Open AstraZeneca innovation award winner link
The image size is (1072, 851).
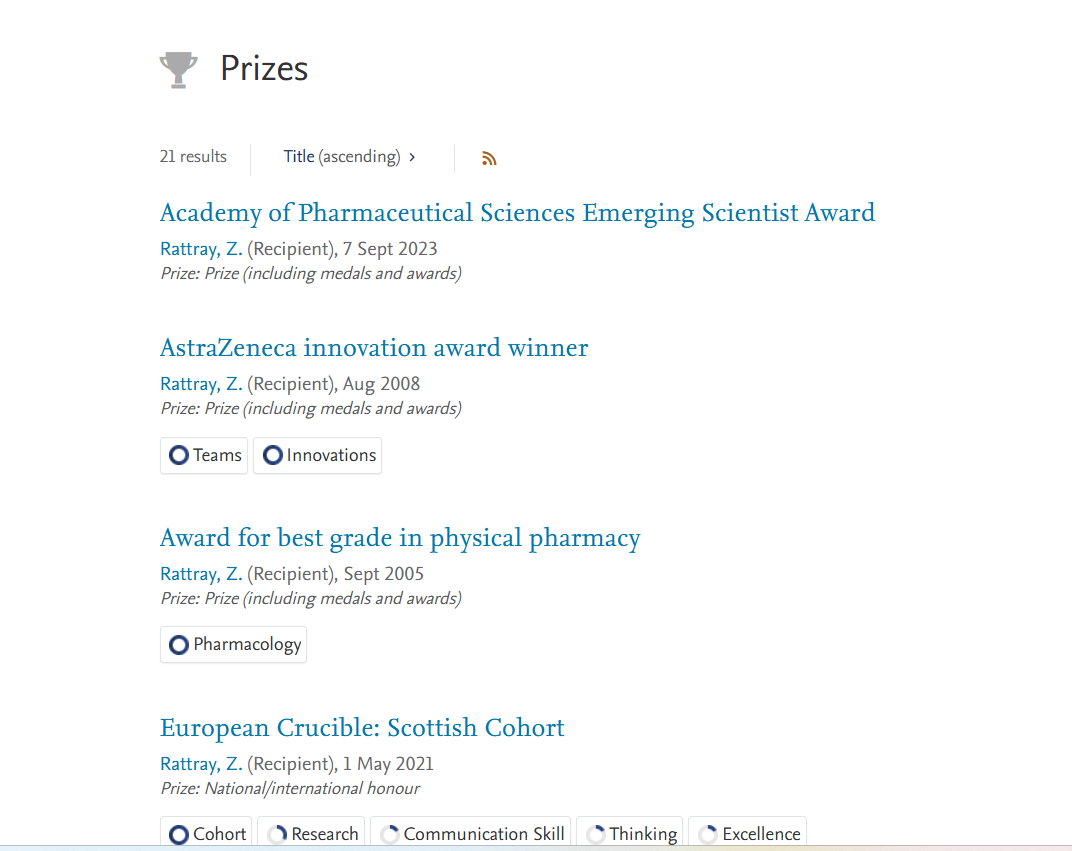pos(374,348)
